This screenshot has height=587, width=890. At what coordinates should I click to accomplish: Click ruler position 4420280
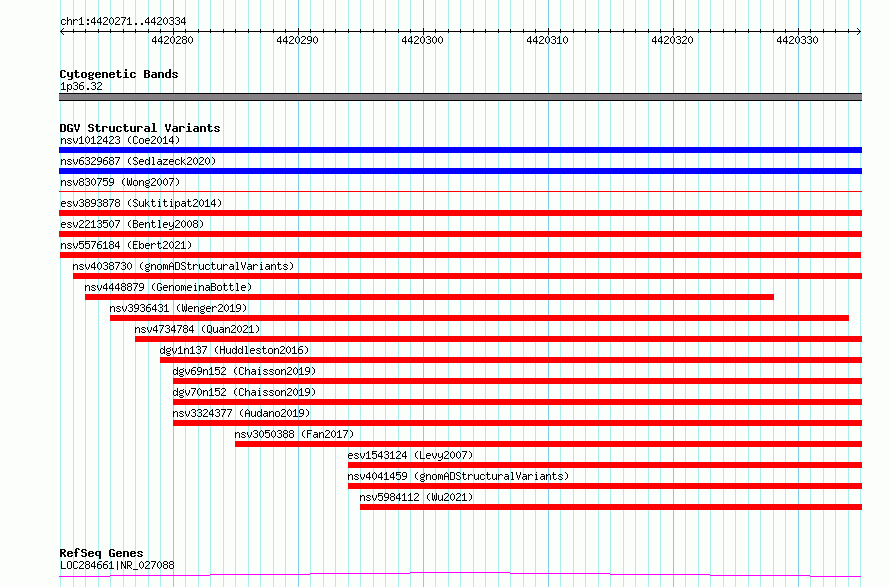[x=173, y=40]
